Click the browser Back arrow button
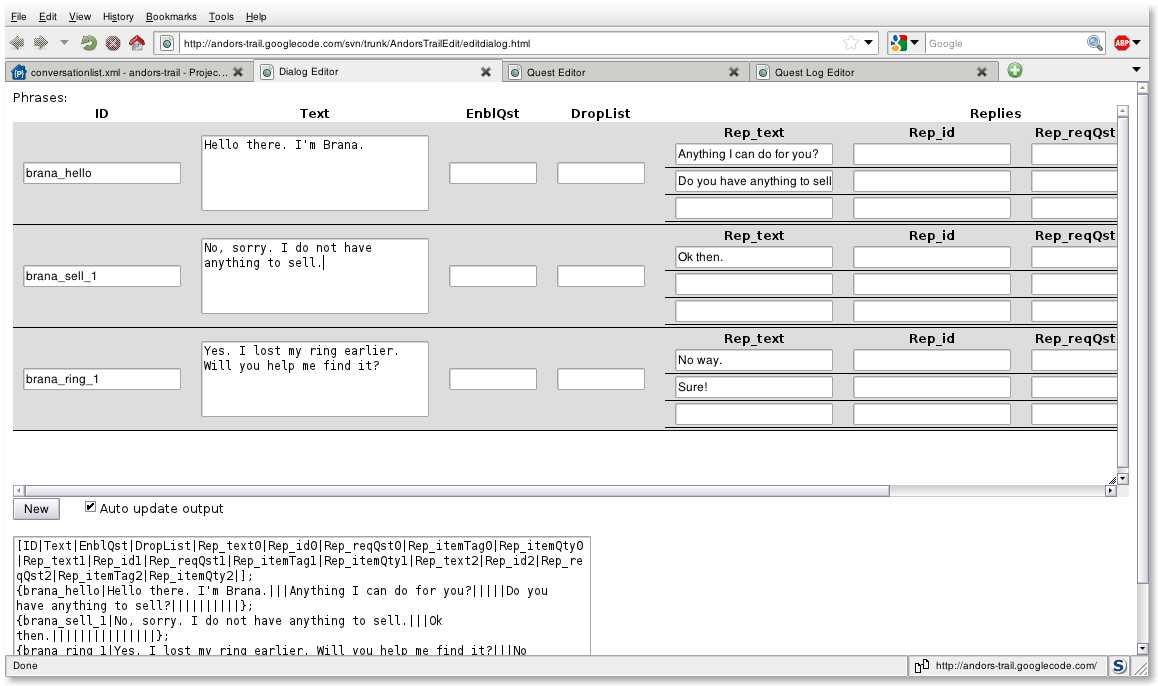The height and width of the screenshot is (686, 1158). 17,43
